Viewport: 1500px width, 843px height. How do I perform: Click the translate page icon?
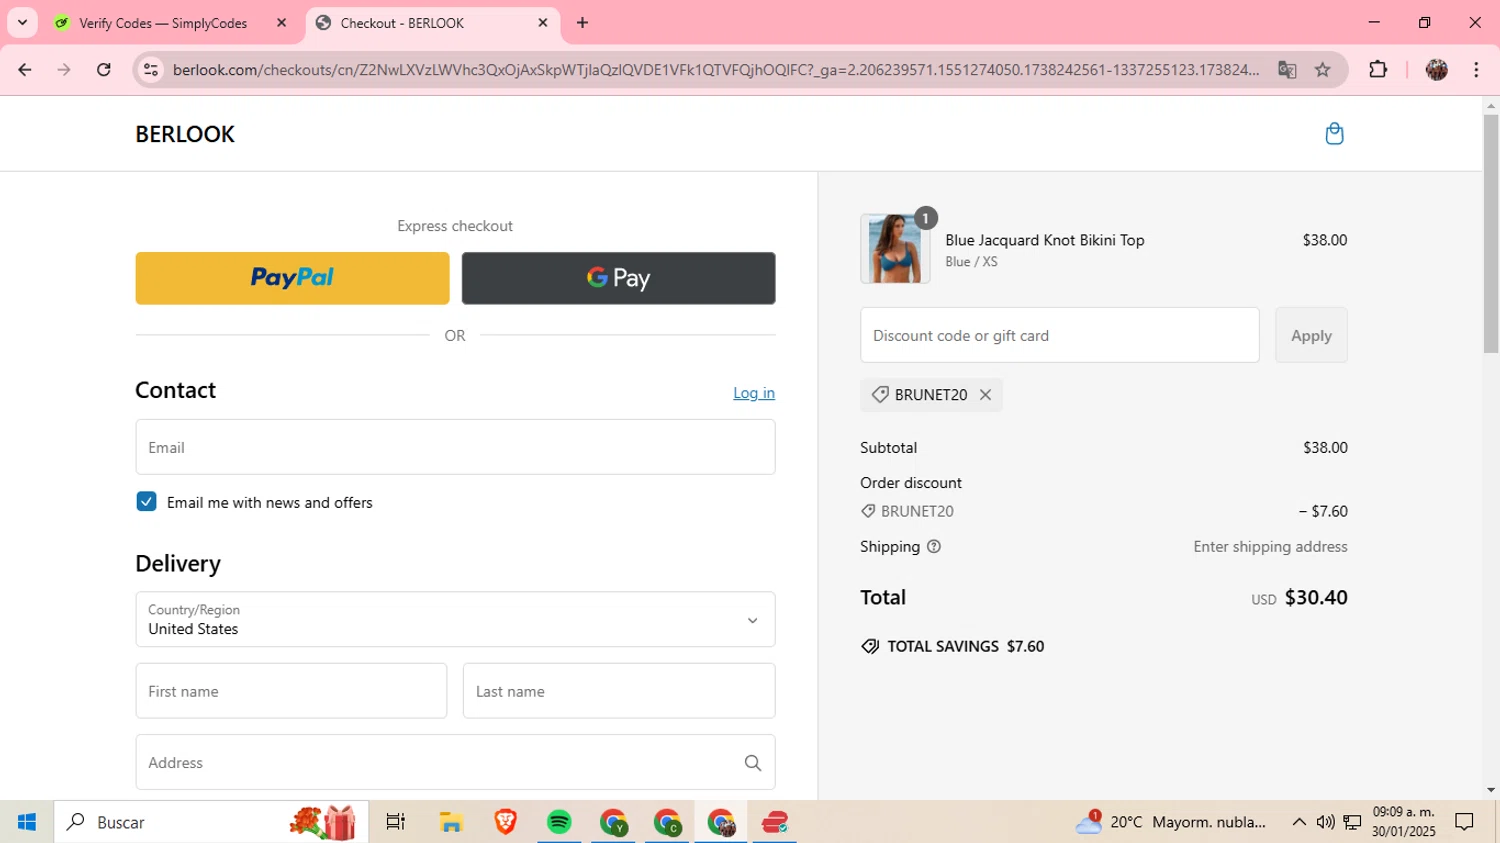(x=1287, y=70)
